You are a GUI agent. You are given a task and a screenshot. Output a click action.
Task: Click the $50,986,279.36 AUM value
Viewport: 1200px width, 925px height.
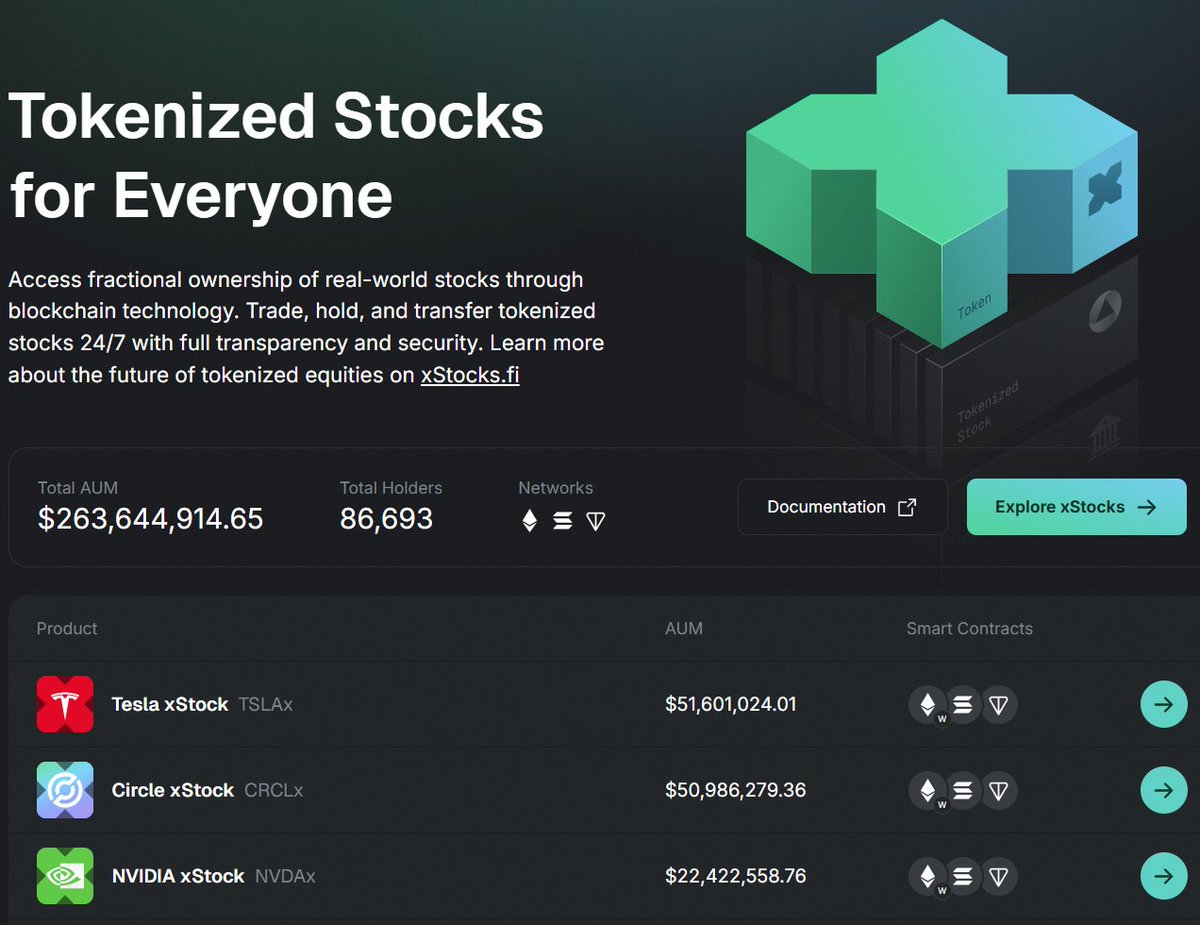[x=735, y=791]
